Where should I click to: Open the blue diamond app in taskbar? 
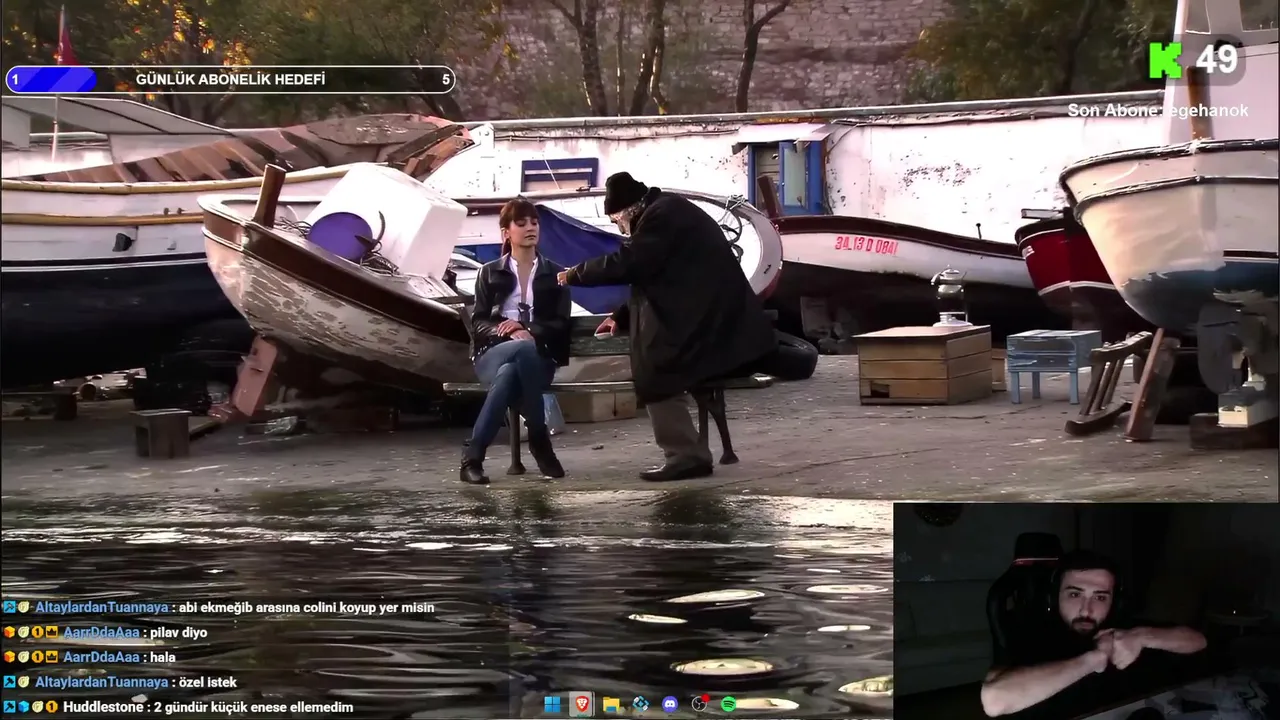[x=640, y=704]
